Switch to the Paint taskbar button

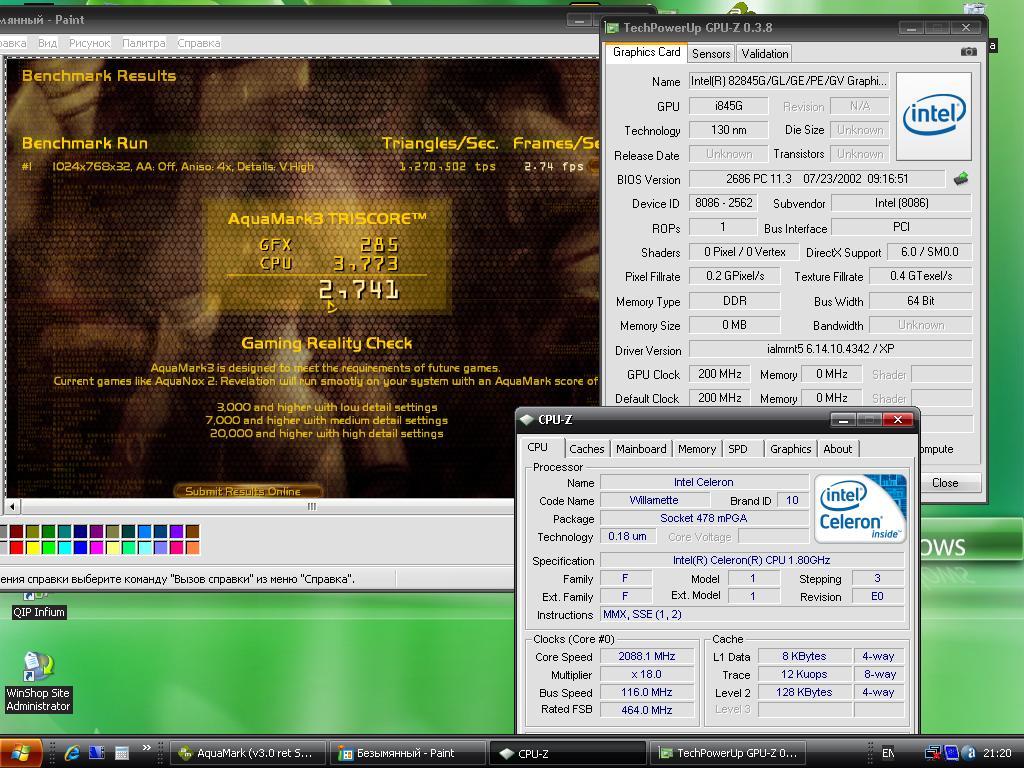click(x=408, y=753)
